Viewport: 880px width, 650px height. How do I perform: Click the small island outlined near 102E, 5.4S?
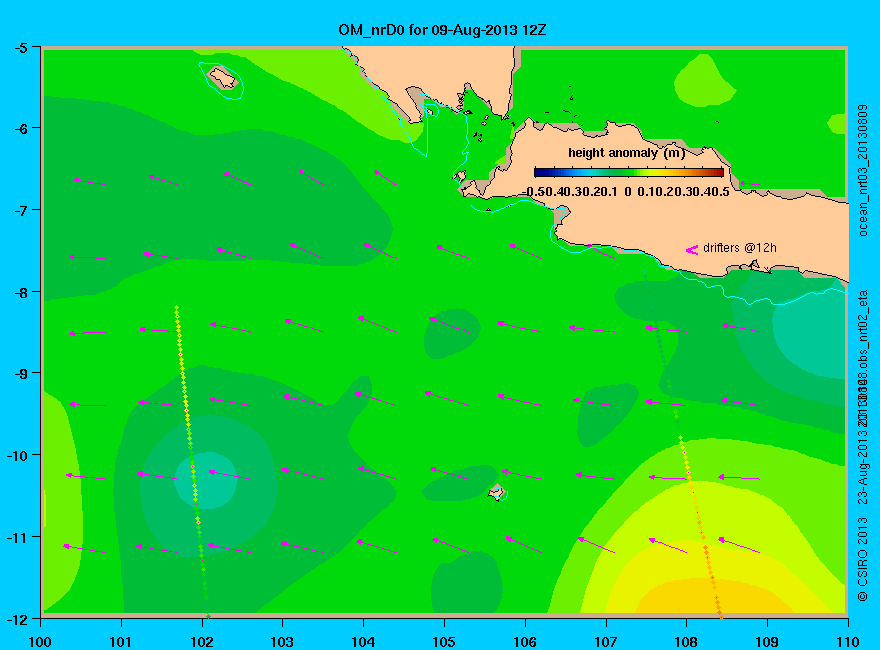[223, 78]
